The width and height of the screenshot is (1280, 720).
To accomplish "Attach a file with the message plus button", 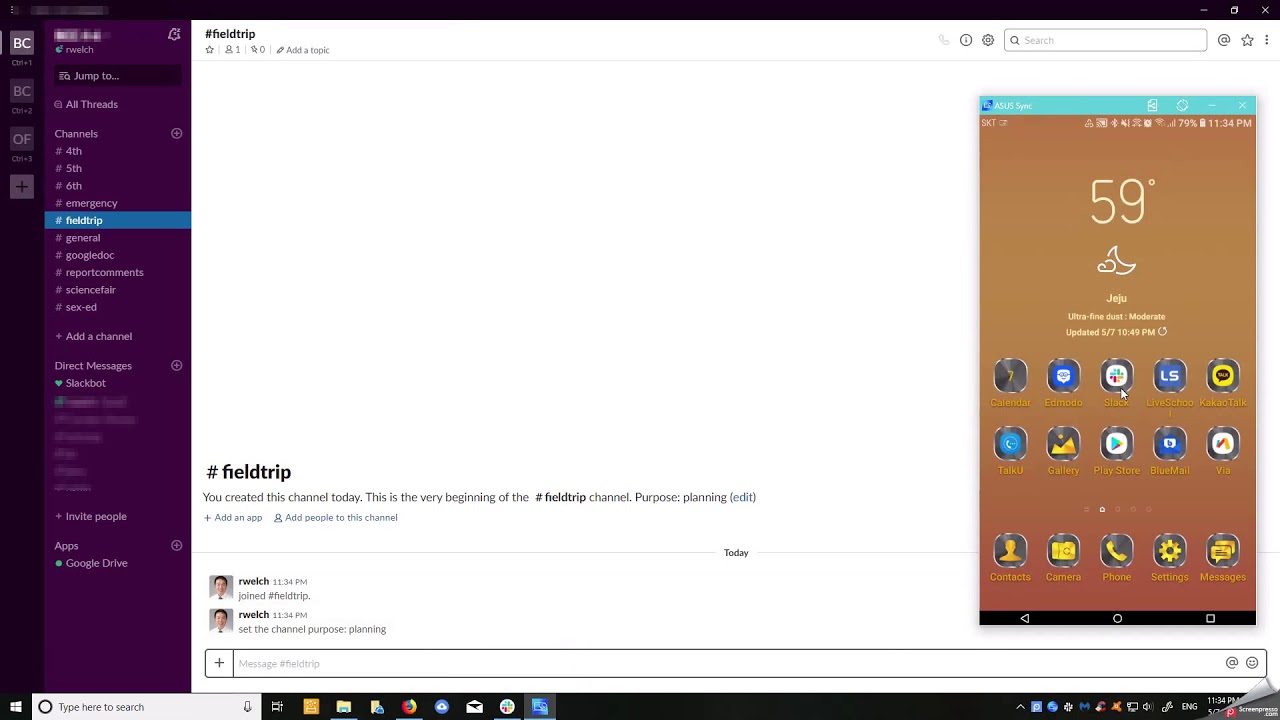I will click(x=219, y=663).
